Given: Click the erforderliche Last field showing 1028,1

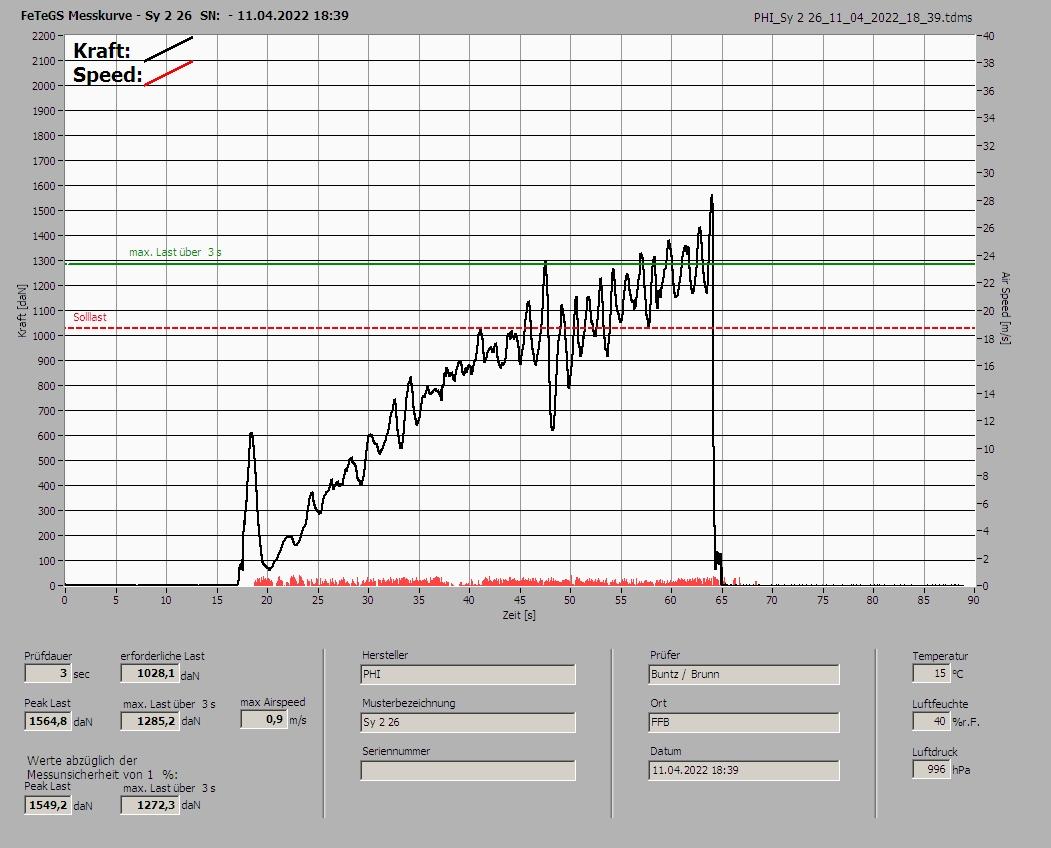Looking at the screenshot, I should coord(149,674).
